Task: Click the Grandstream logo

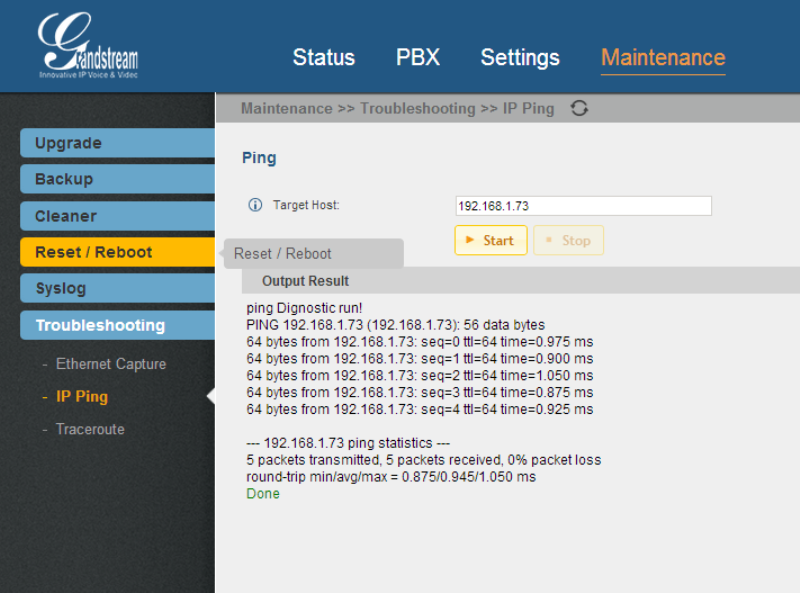Action: (x=88, y=47)
